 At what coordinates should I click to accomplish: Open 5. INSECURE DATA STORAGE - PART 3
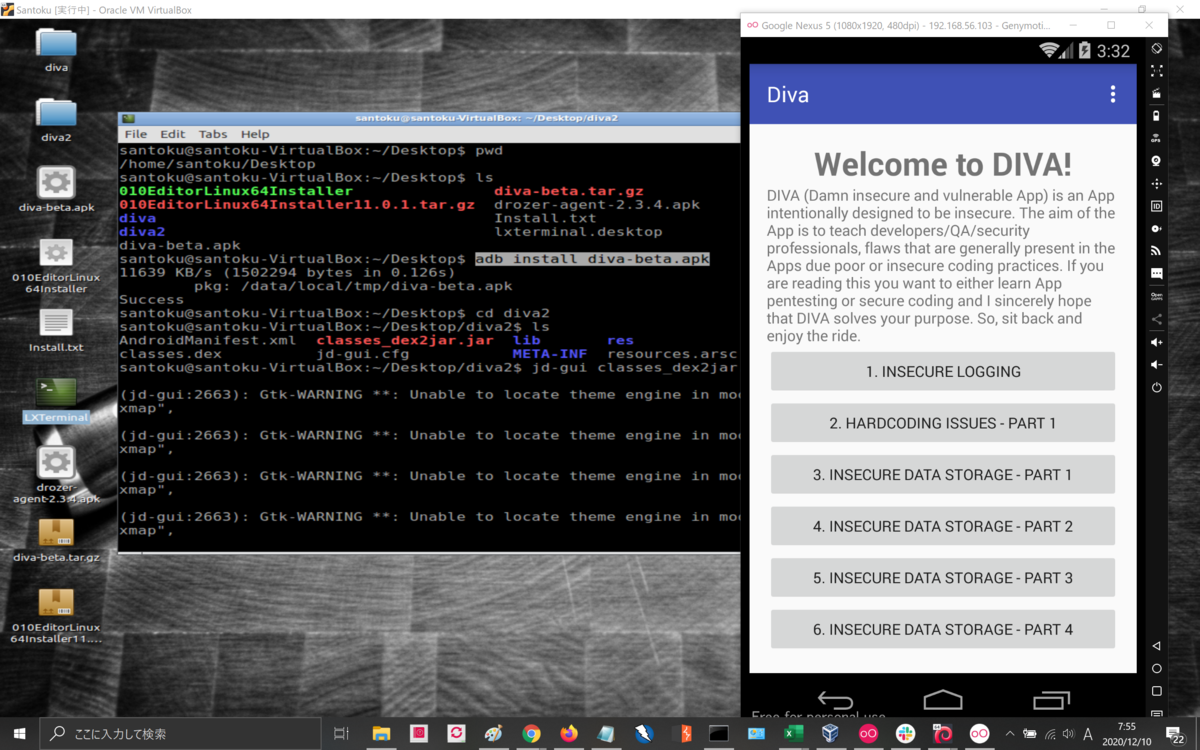click(943, 578)
